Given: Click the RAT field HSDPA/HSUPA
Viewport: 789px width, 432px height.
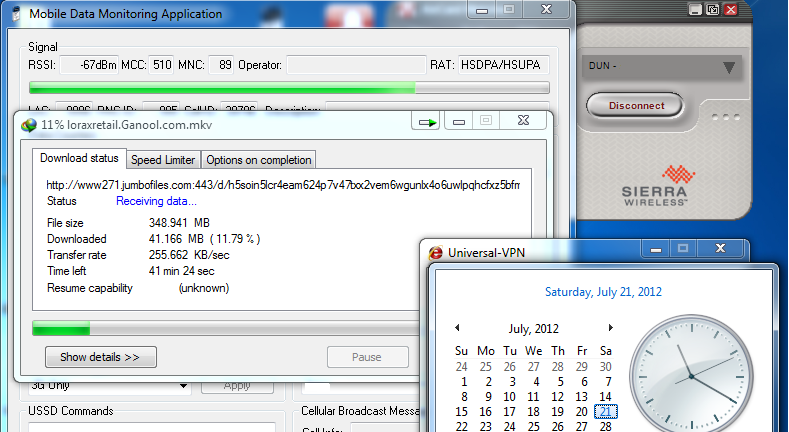Looking at the screenshot, I should click(x=503, y=65).
